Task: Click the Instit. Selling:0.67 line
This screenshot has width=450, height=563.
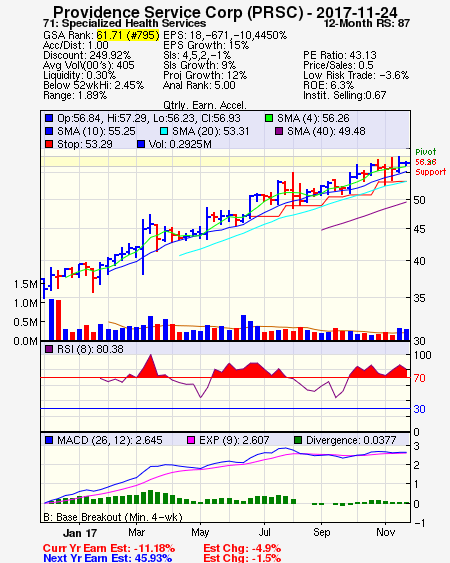Action: [344, 96]
